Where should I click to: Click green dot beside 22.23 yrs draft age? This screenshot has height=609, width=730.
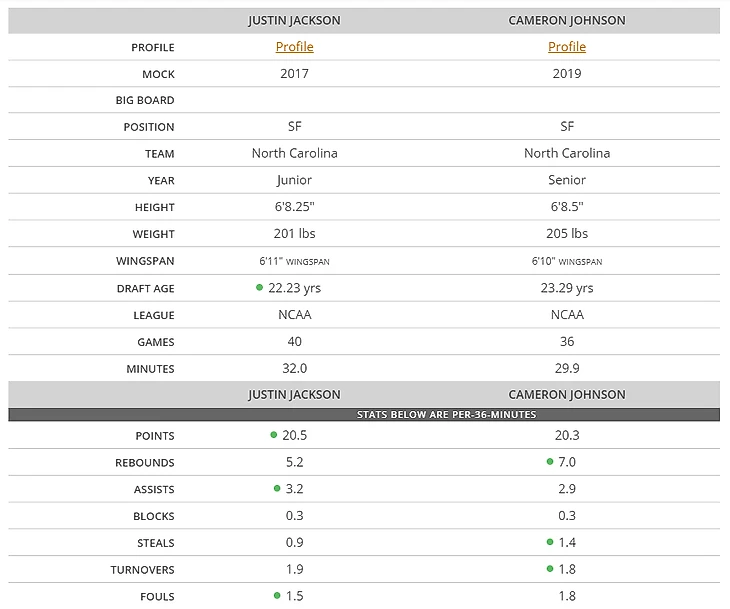[x=260, y=287]
